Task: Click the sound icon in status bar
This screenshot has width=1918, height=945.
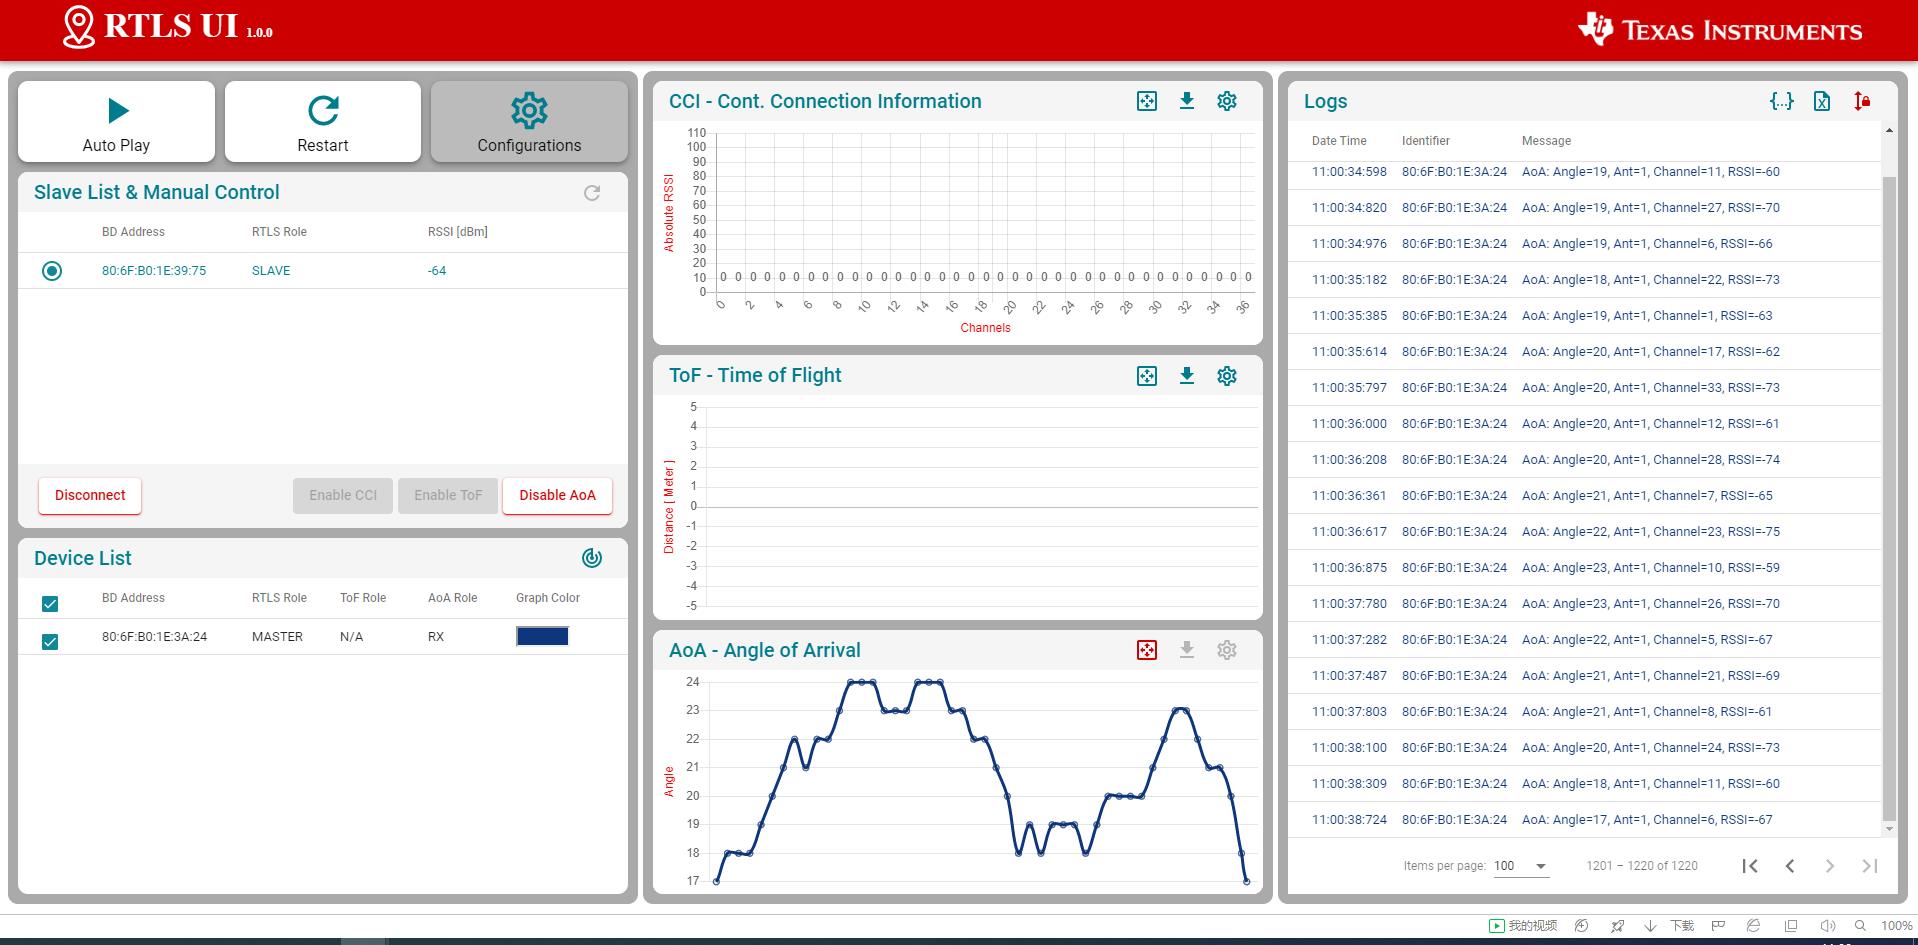Action: [1828, 926]
